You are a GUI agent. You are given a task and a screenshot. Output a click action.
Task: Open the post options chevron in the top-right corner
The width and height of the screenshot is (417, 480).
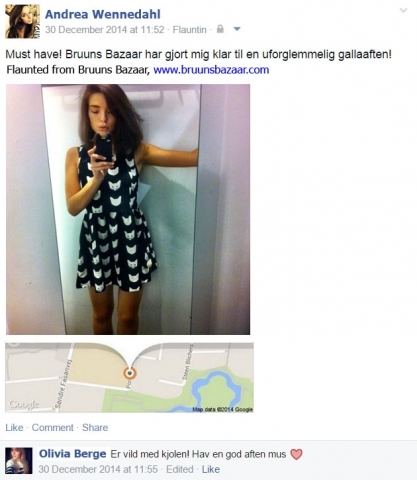tap(403, 10)
